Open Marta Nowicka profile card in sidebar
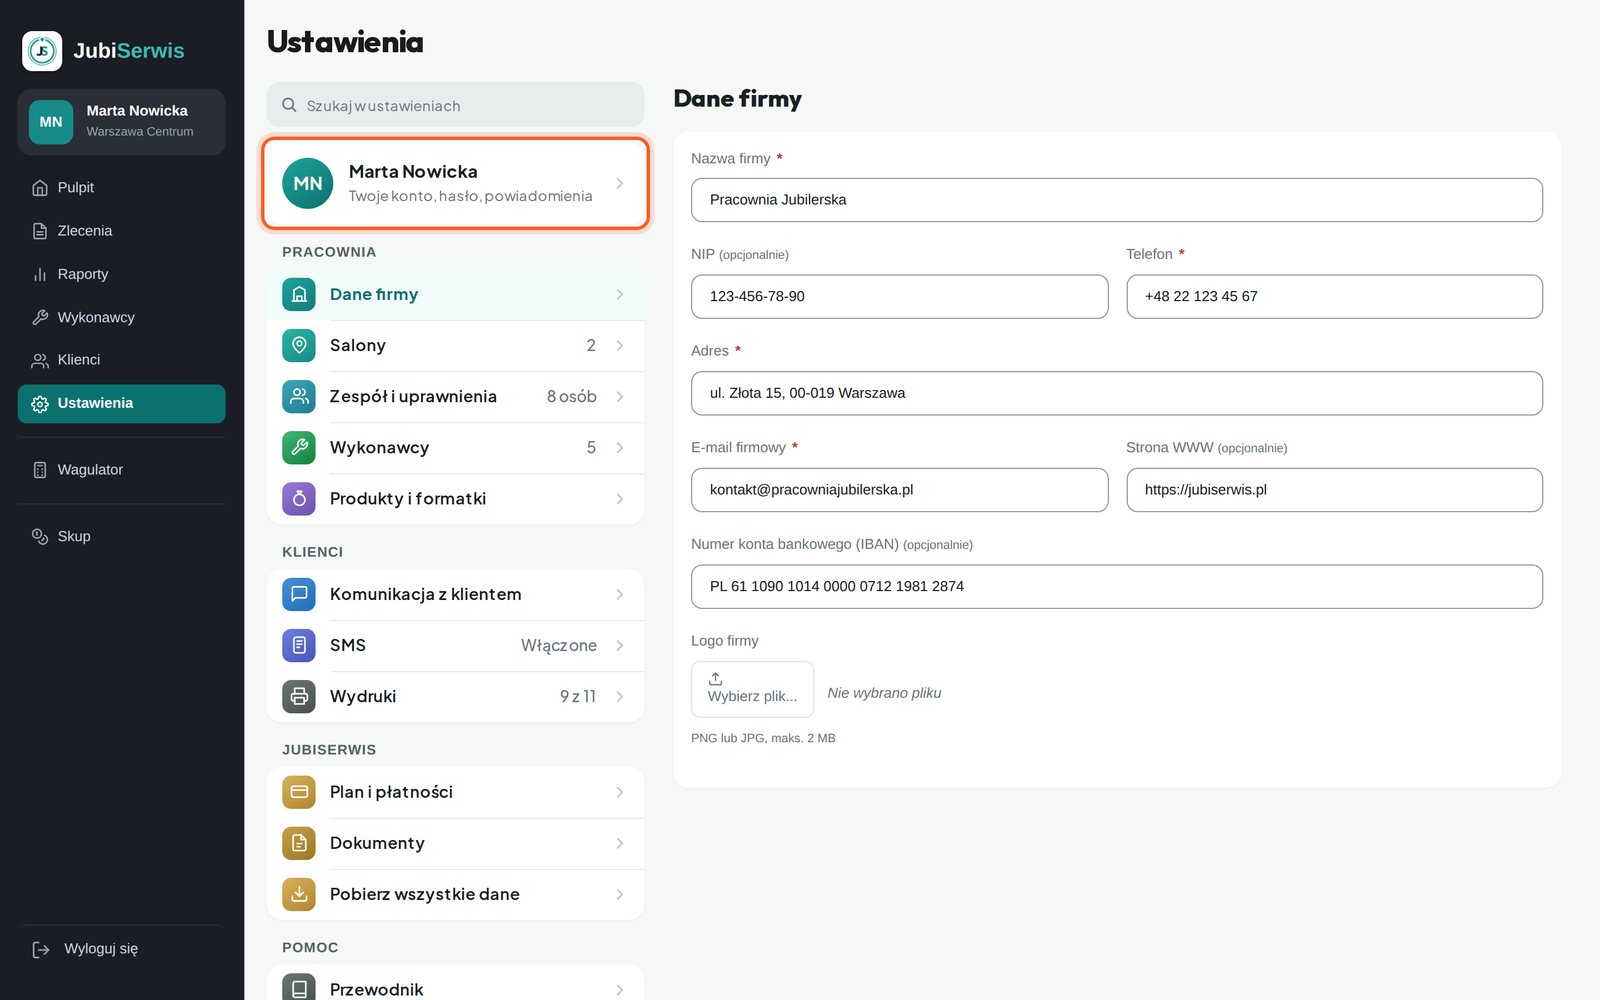This screenshot has height=1000, width=1600. pos(121,122)
